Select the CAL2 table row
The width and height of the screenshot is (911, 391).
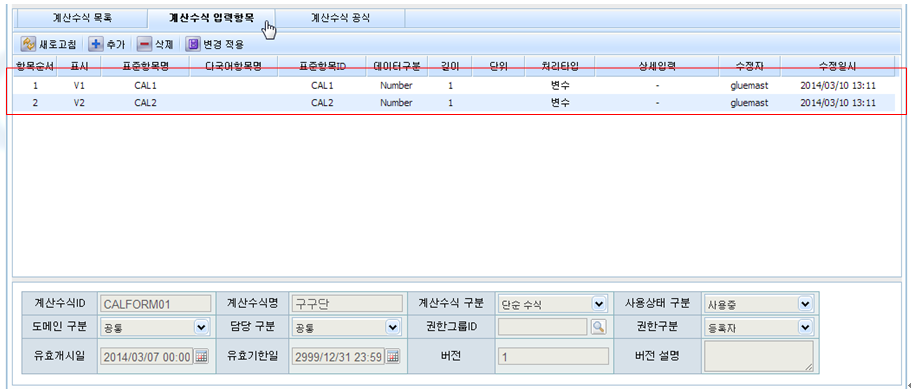pyautogui.click(x=453, y=103)
